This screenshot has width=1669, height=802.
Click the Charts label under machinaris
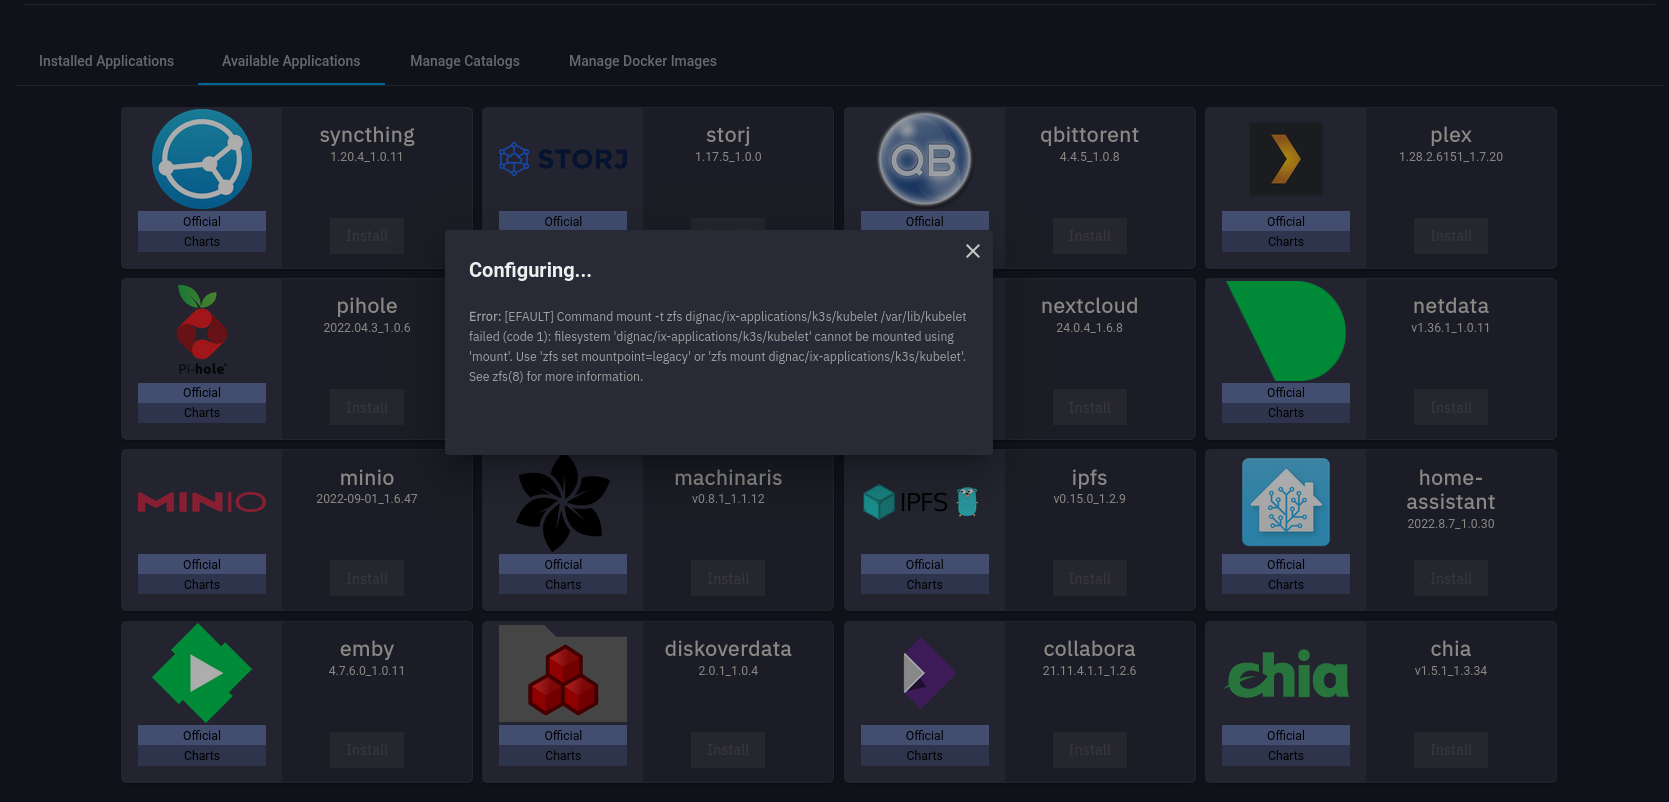point(563,584)
